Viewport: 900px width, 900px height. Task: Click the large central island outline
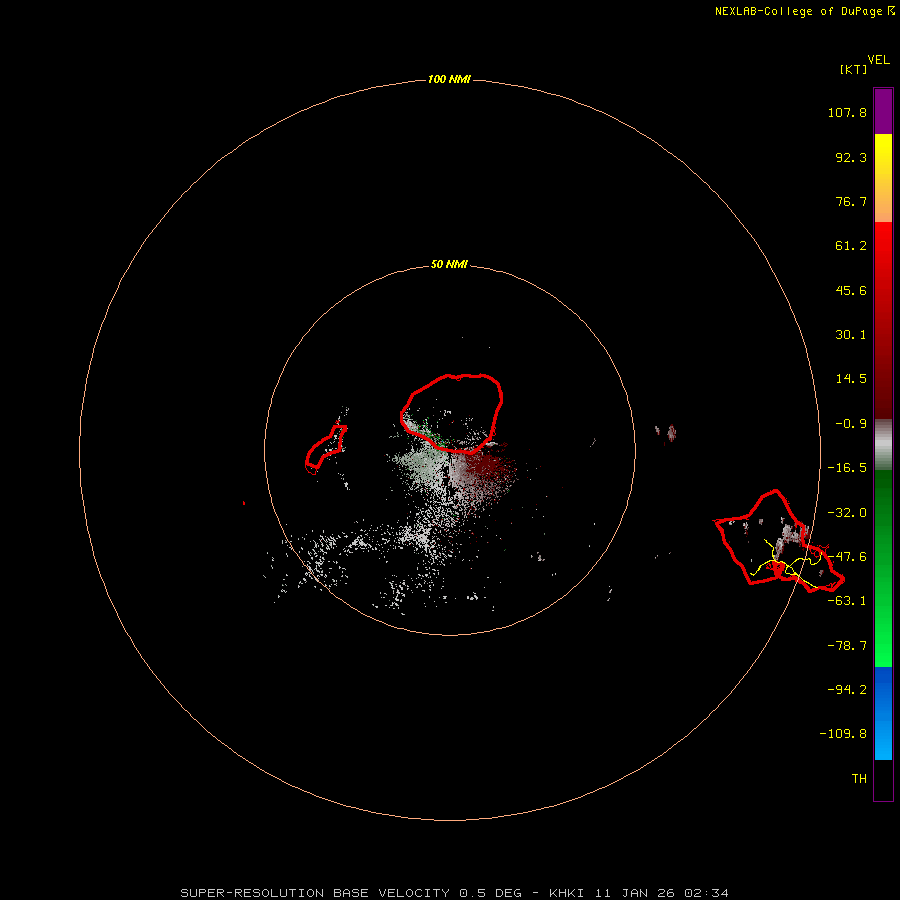click(x=452, y=414)
